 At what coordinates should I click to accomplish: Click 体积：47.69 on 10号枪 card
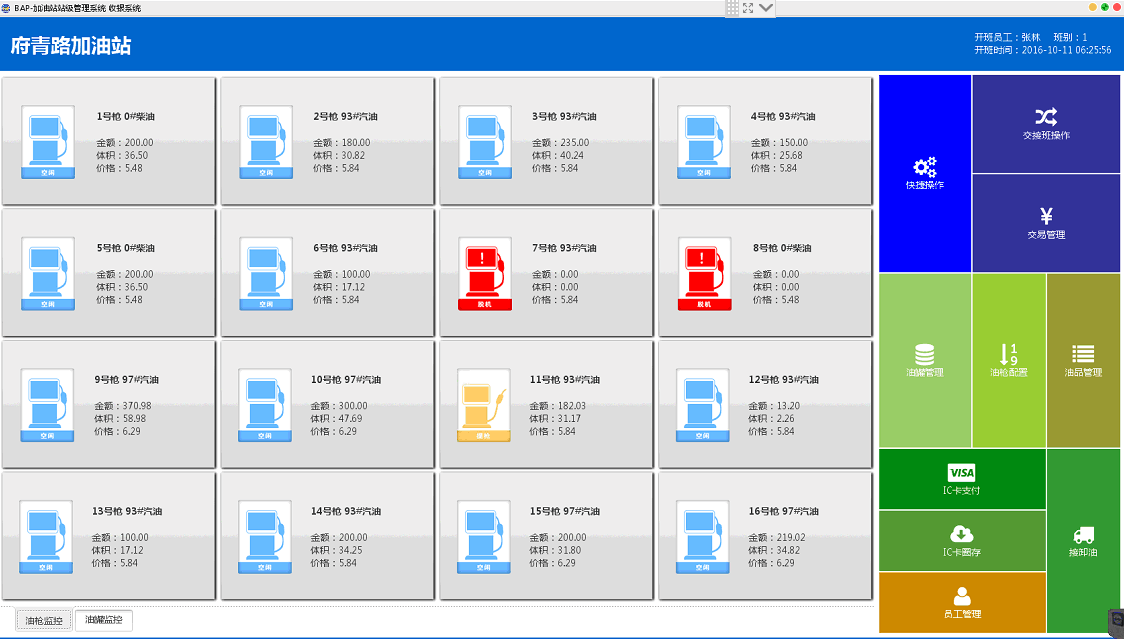coord(336,419)
